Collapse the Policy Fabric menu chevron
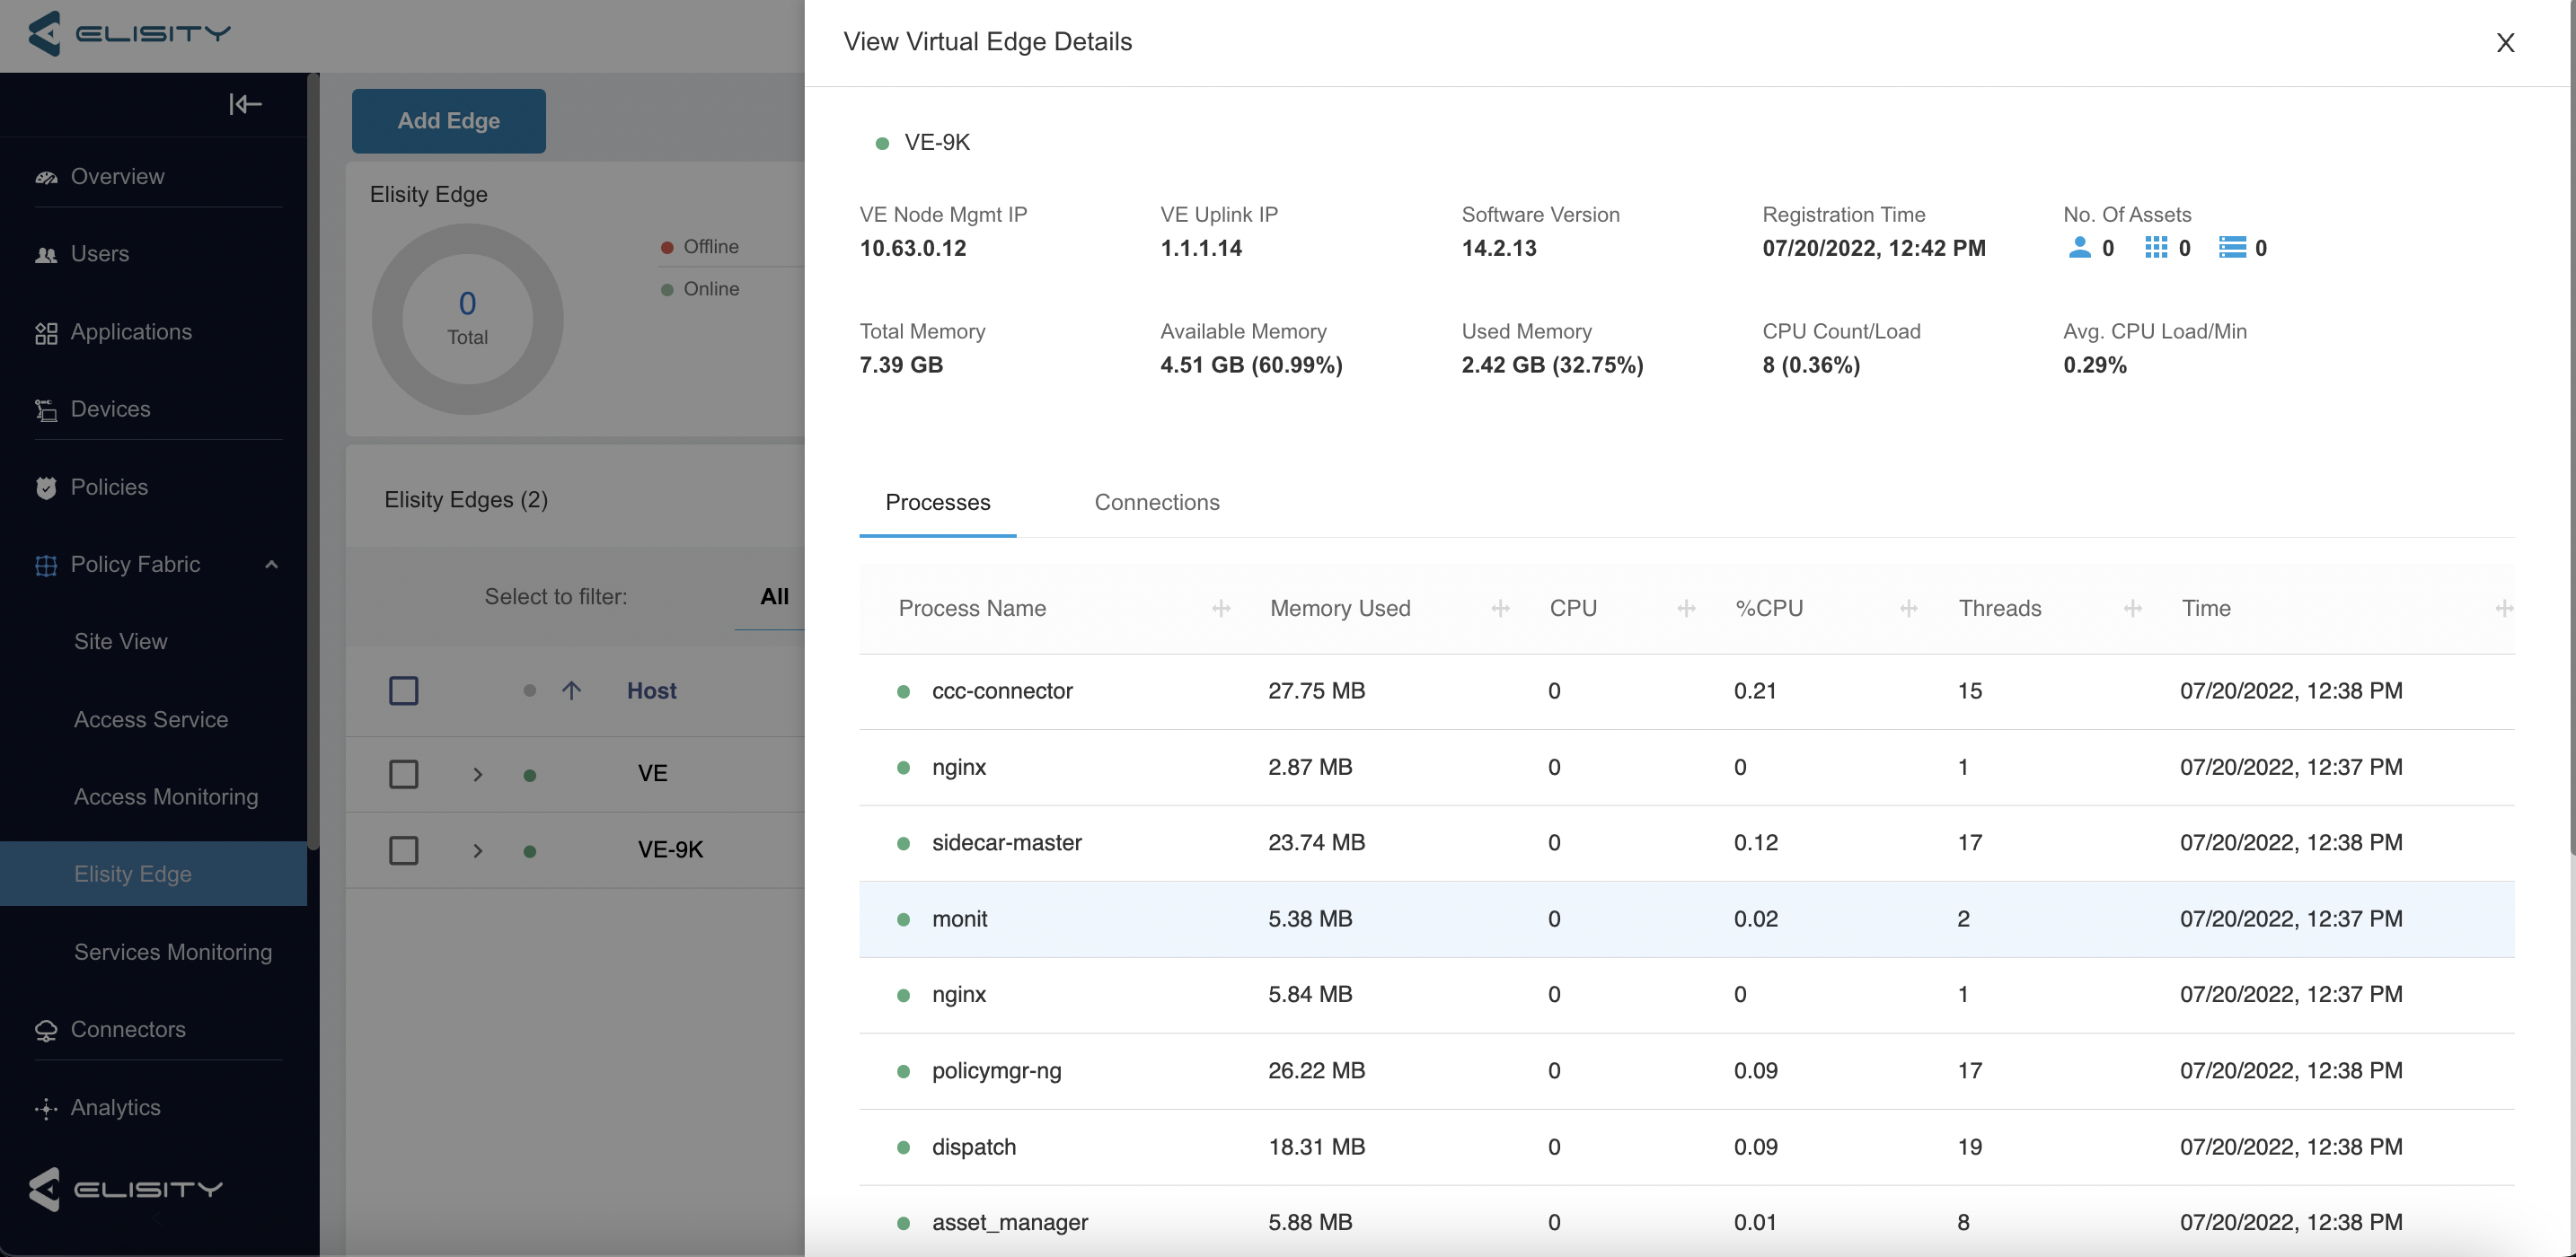This screenshot has height=1257, width=2576. tap(271, 564)
